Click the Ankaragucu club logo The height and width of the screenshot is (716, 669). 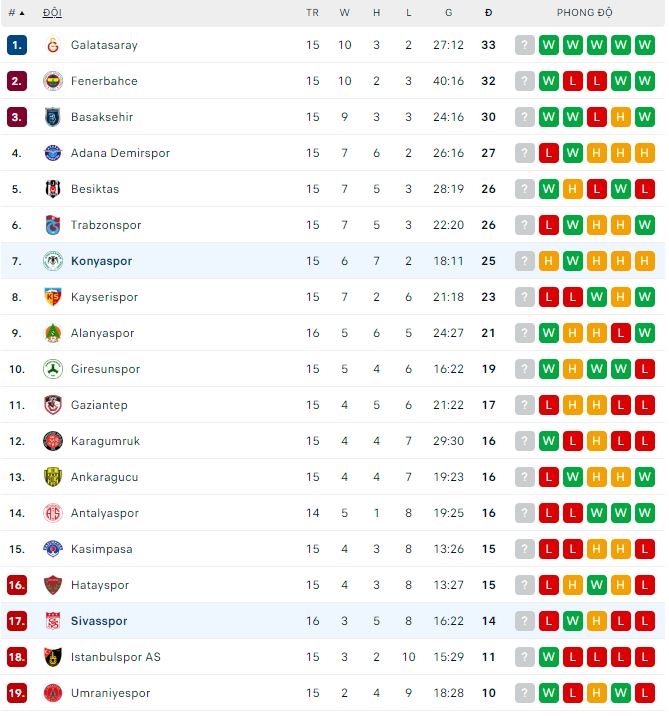click(x=53, y=477)
